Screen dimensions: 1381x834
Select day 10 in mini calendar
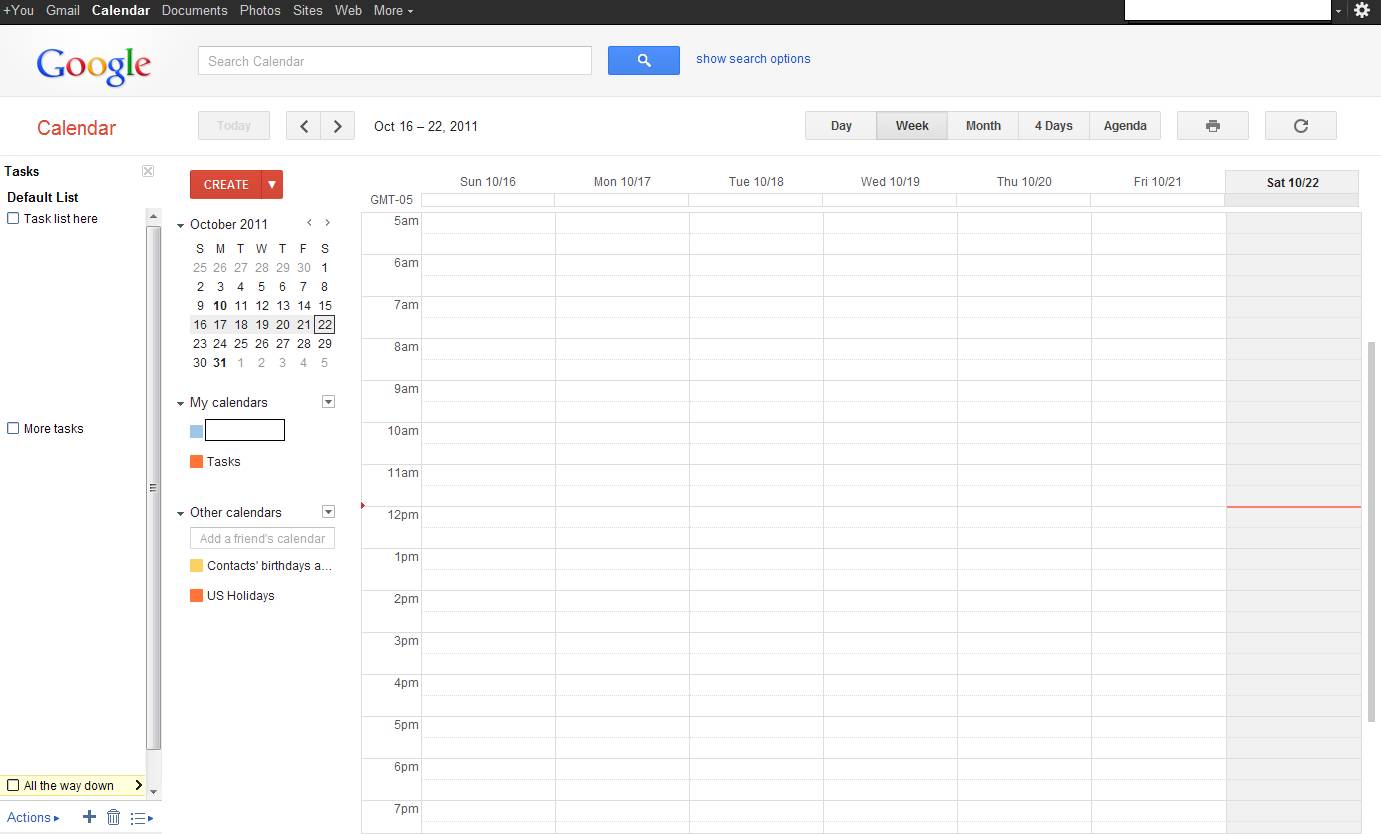(x=220, y=306)
